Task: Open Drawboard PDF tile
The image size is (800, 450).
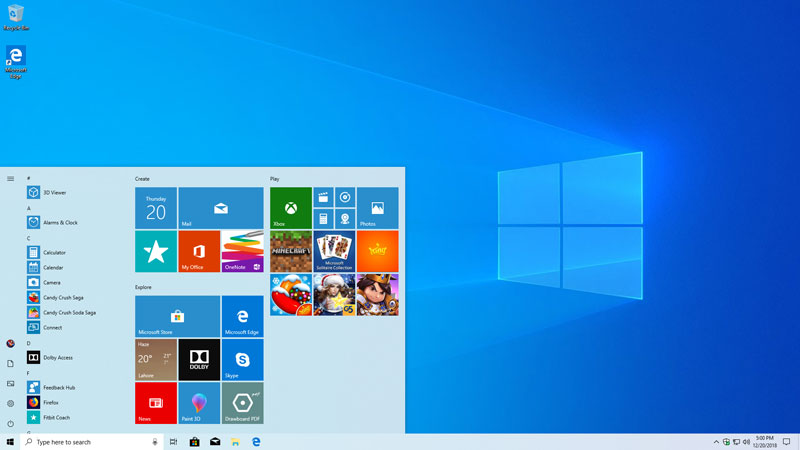Action: (x=242, y=402)
